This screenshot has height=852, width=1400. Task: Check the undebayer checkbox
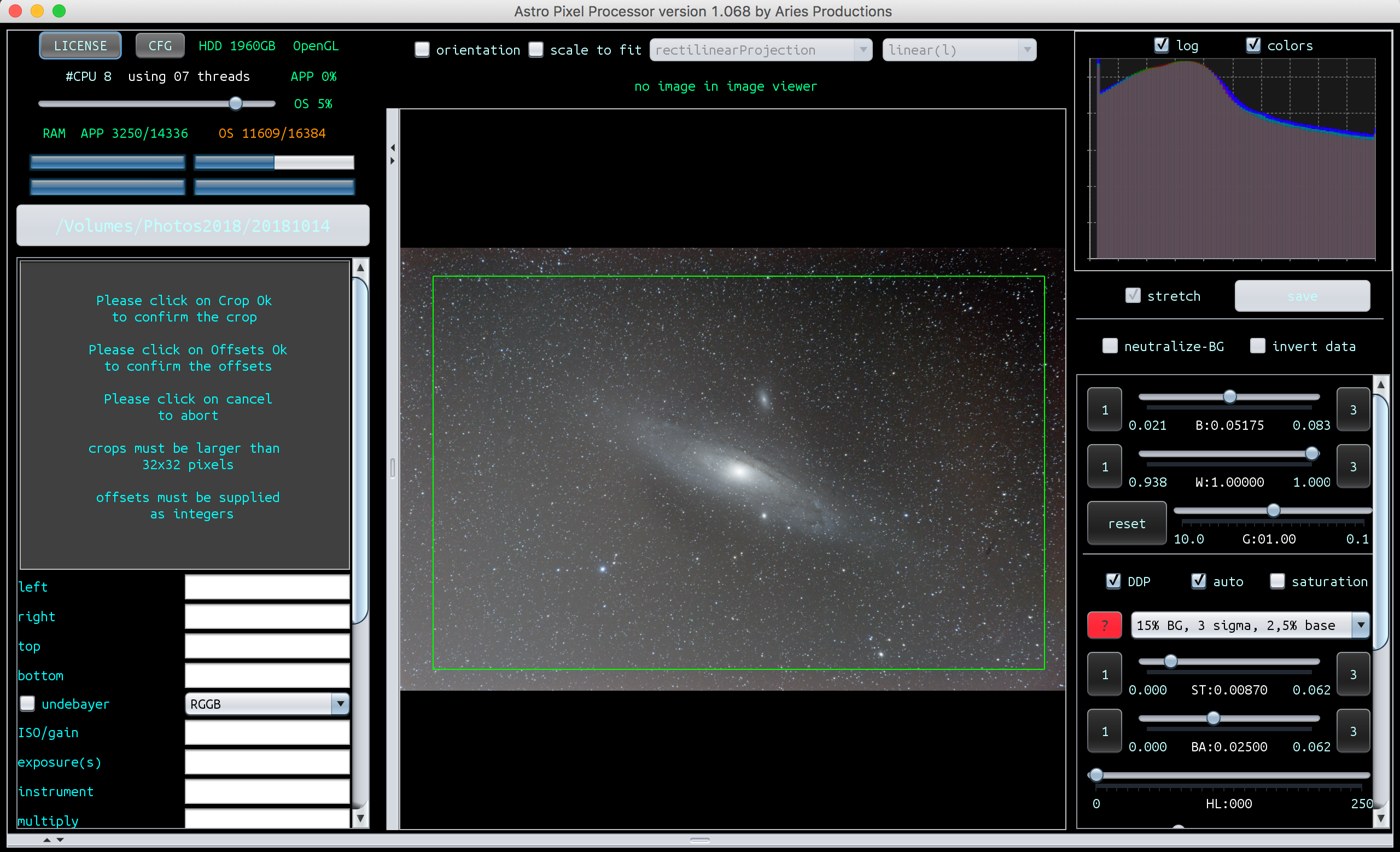27,704
